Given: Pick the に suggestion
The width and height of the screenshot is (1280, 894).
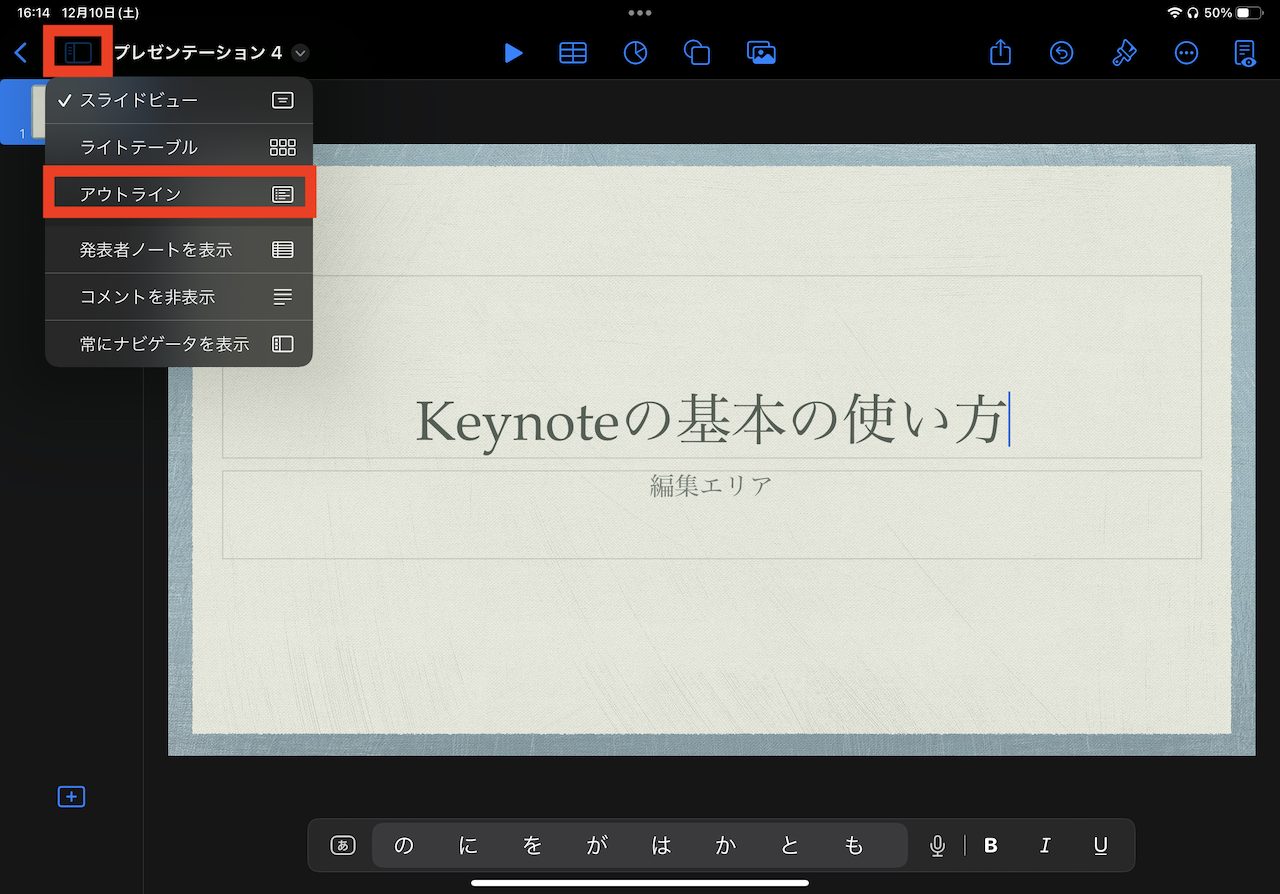Looking at the screenshot, I should [468, 846].
